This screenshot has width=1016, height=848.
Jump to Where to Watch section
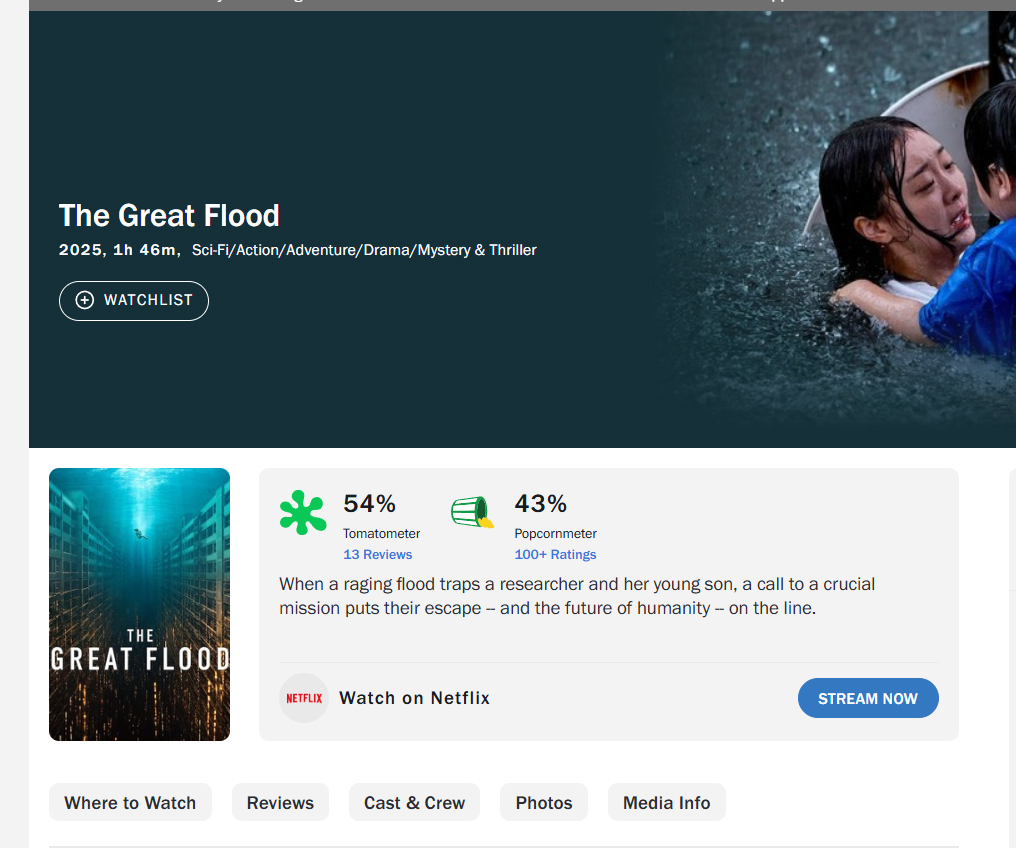pos(130,802)
